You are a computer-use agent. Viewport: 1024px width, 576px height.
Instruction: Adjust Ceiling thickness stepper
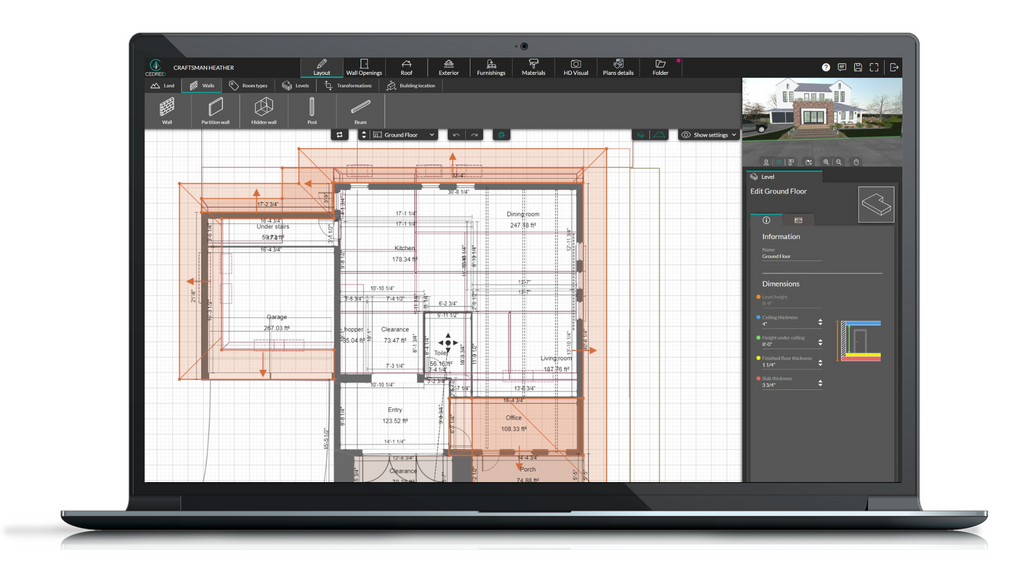(x=820, y=322)
